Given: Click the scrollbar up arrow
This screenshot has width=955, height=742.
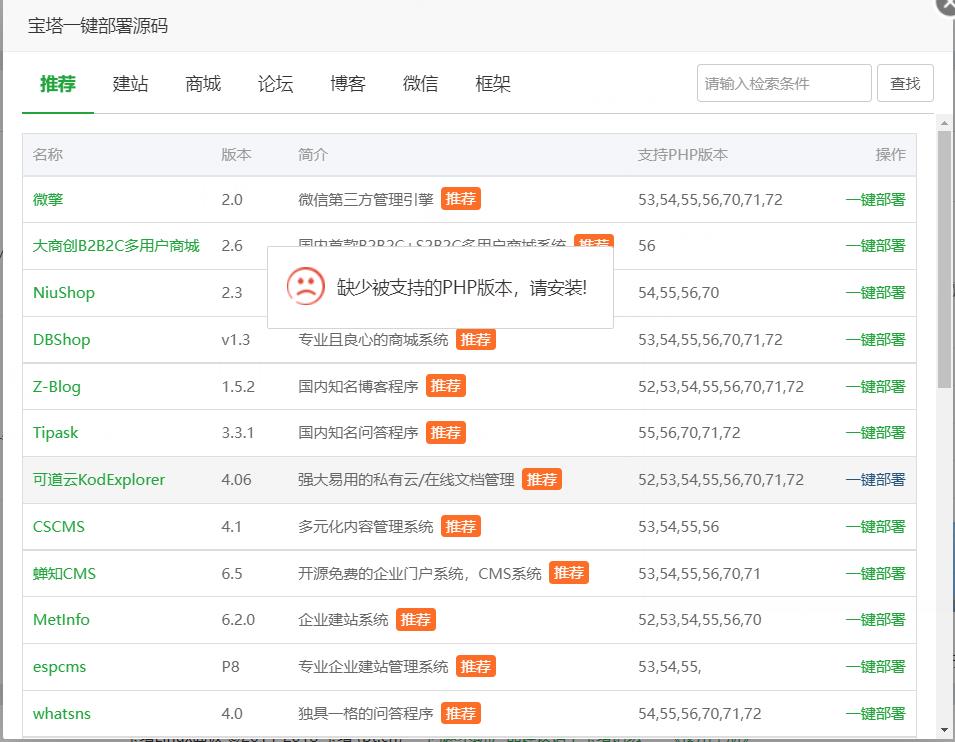Looking at the screenshot, I should click(944, 123).
